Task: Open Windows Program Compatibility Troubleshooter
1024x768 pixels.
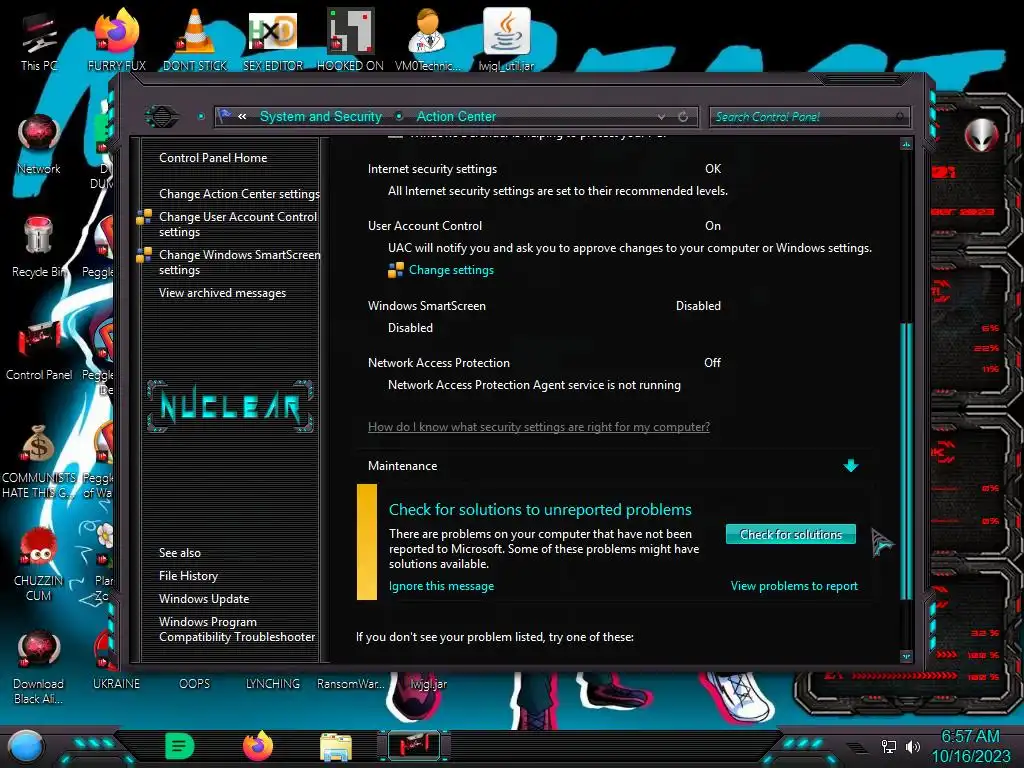Action: point(236,630)
